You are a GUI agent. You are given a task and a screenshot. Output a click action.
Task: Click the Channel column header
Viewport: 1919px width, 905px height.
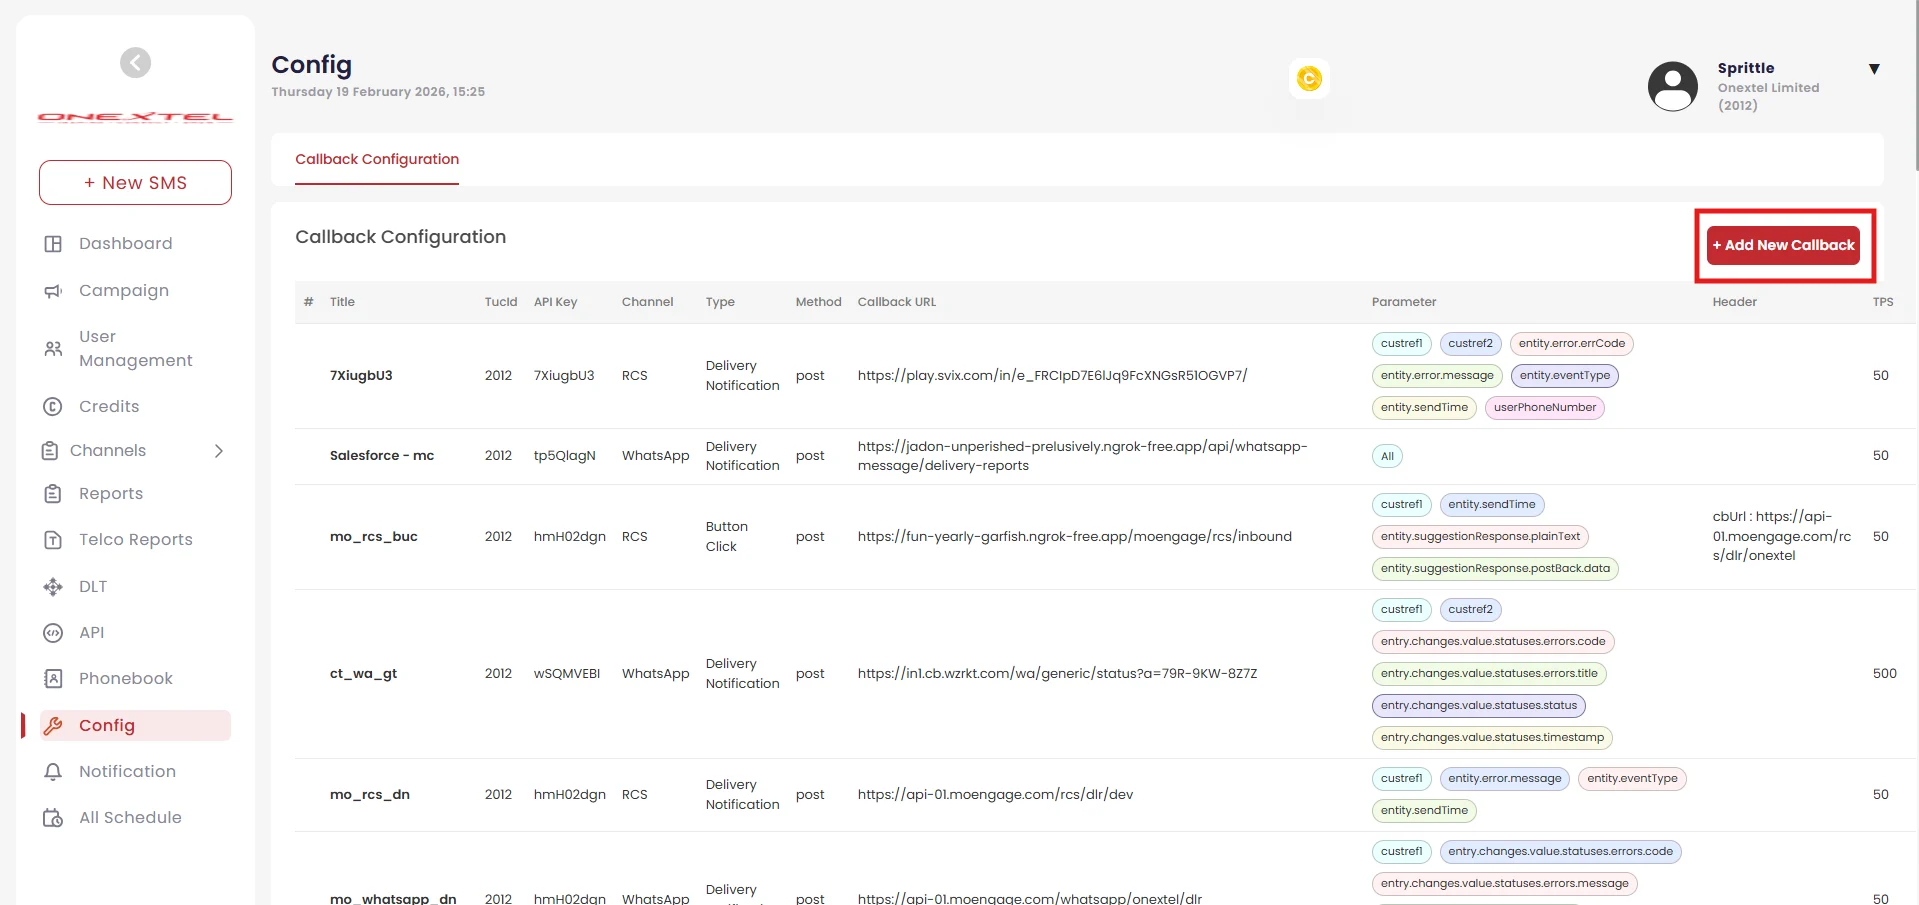point(648,302)
